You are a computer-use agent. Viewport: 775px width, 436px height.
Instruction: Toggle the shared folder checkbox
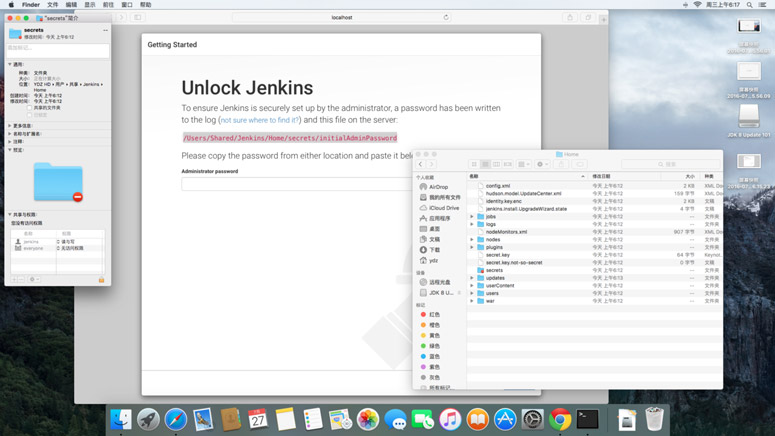pos(30,108)
